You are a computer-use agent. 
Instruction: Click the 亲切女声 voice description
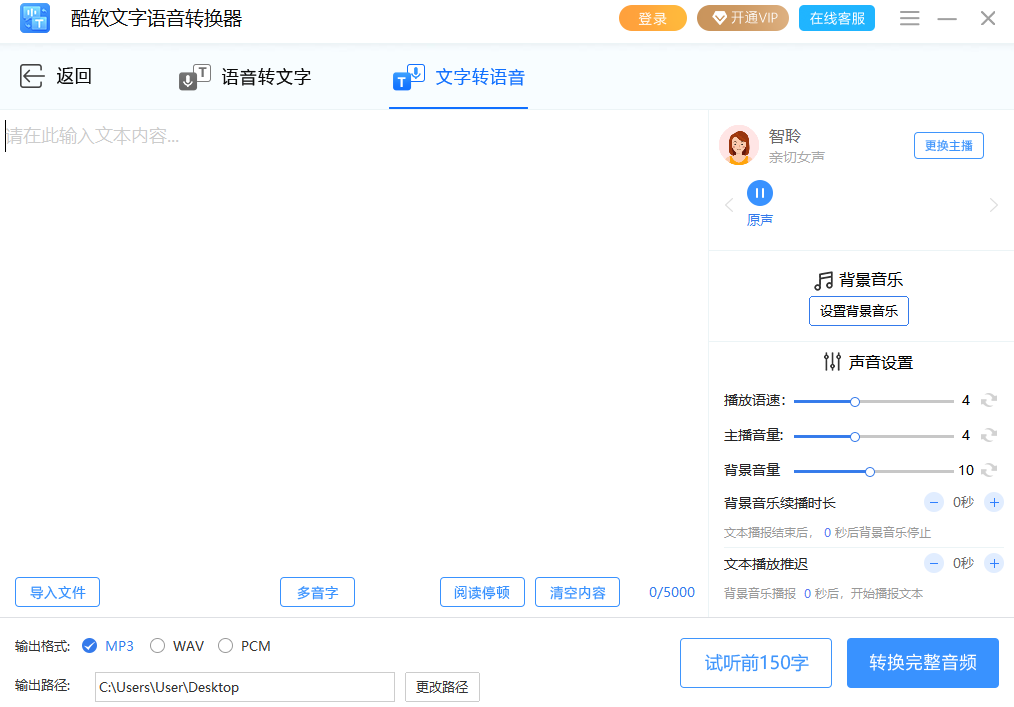797,157
